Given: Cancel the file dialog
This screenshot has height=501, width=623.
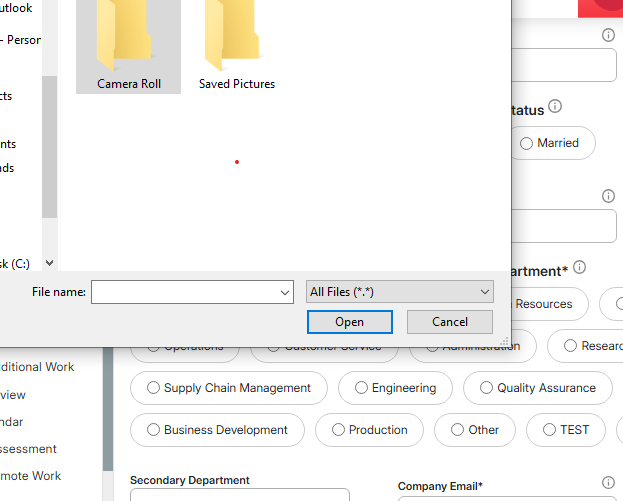Looking at the screenshot, I should click(x=449, y=322).
